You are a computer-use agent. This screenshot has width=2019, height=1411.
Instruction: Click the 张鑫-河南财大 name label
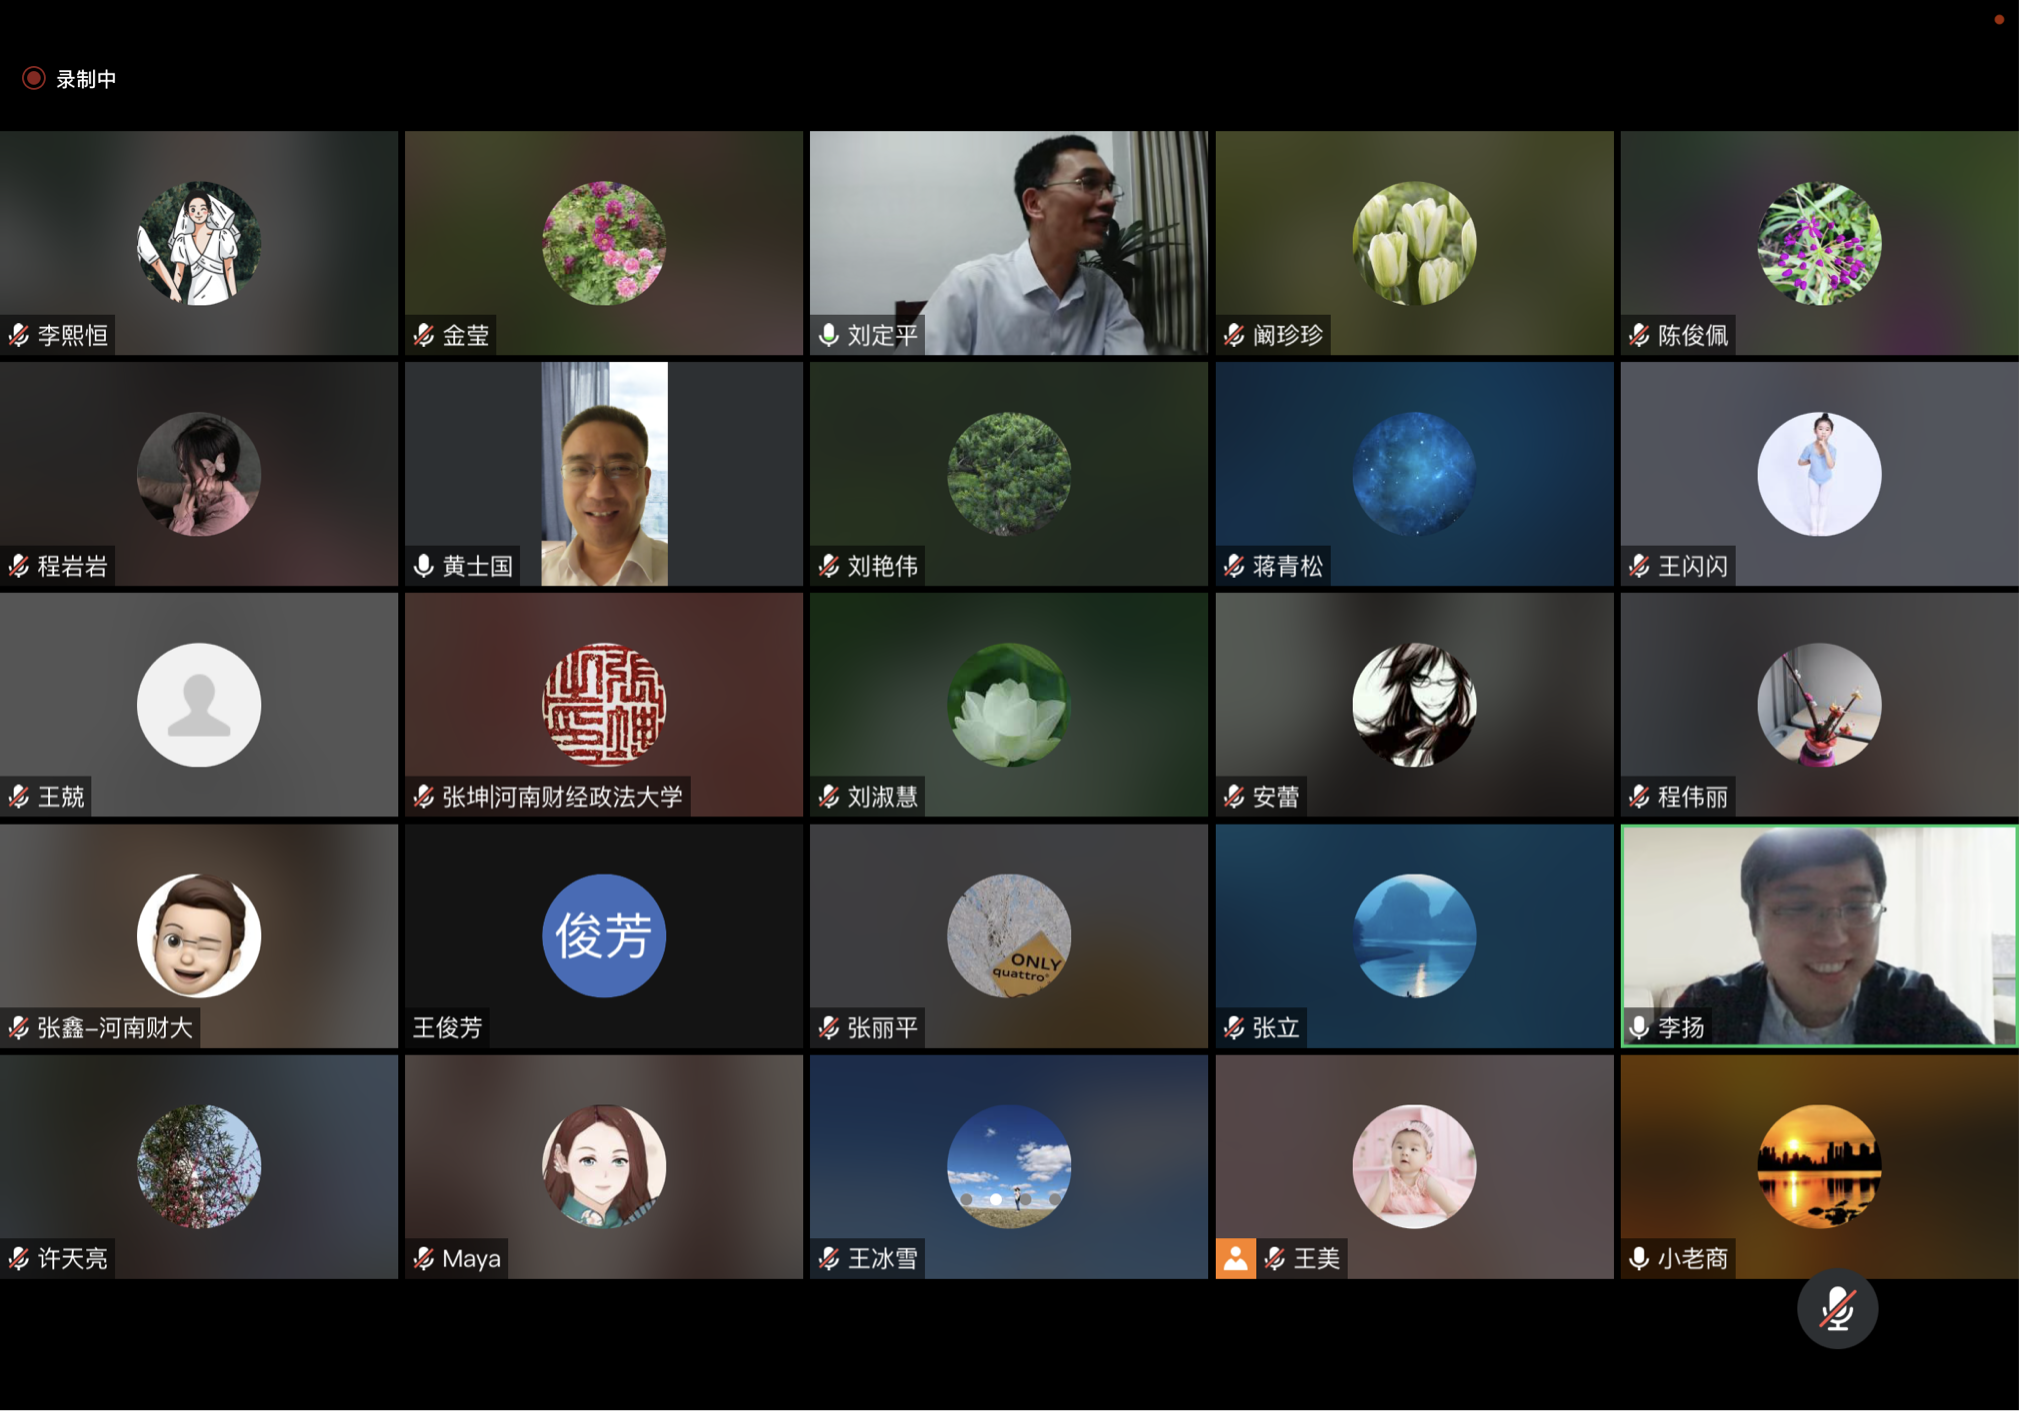(x=115, y=1028)
